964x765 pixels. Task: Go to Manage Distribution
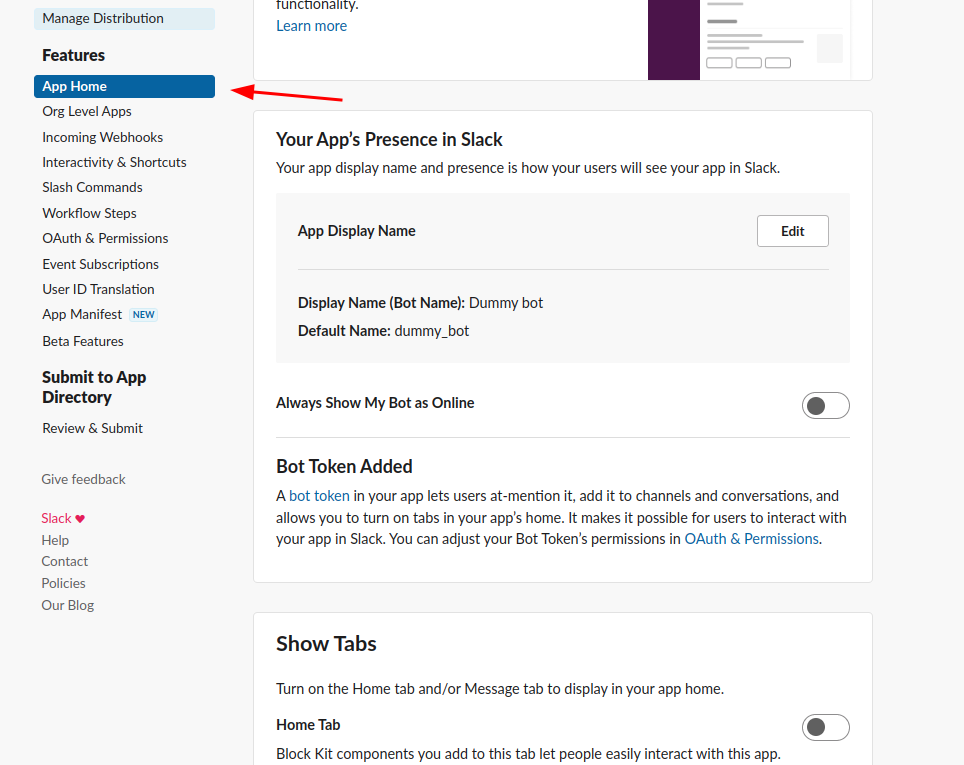(x=103, y=18)
